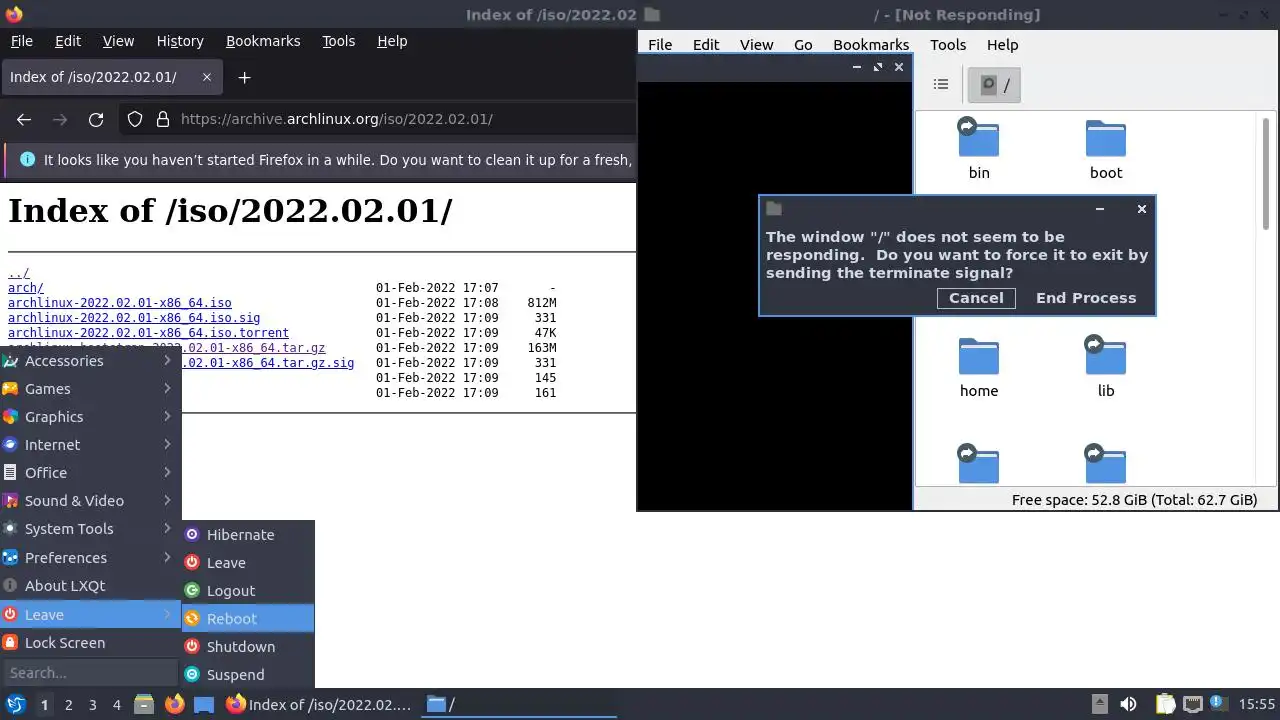
Task: Open the Go menu in file manager
Action: (x=803, y=45)
